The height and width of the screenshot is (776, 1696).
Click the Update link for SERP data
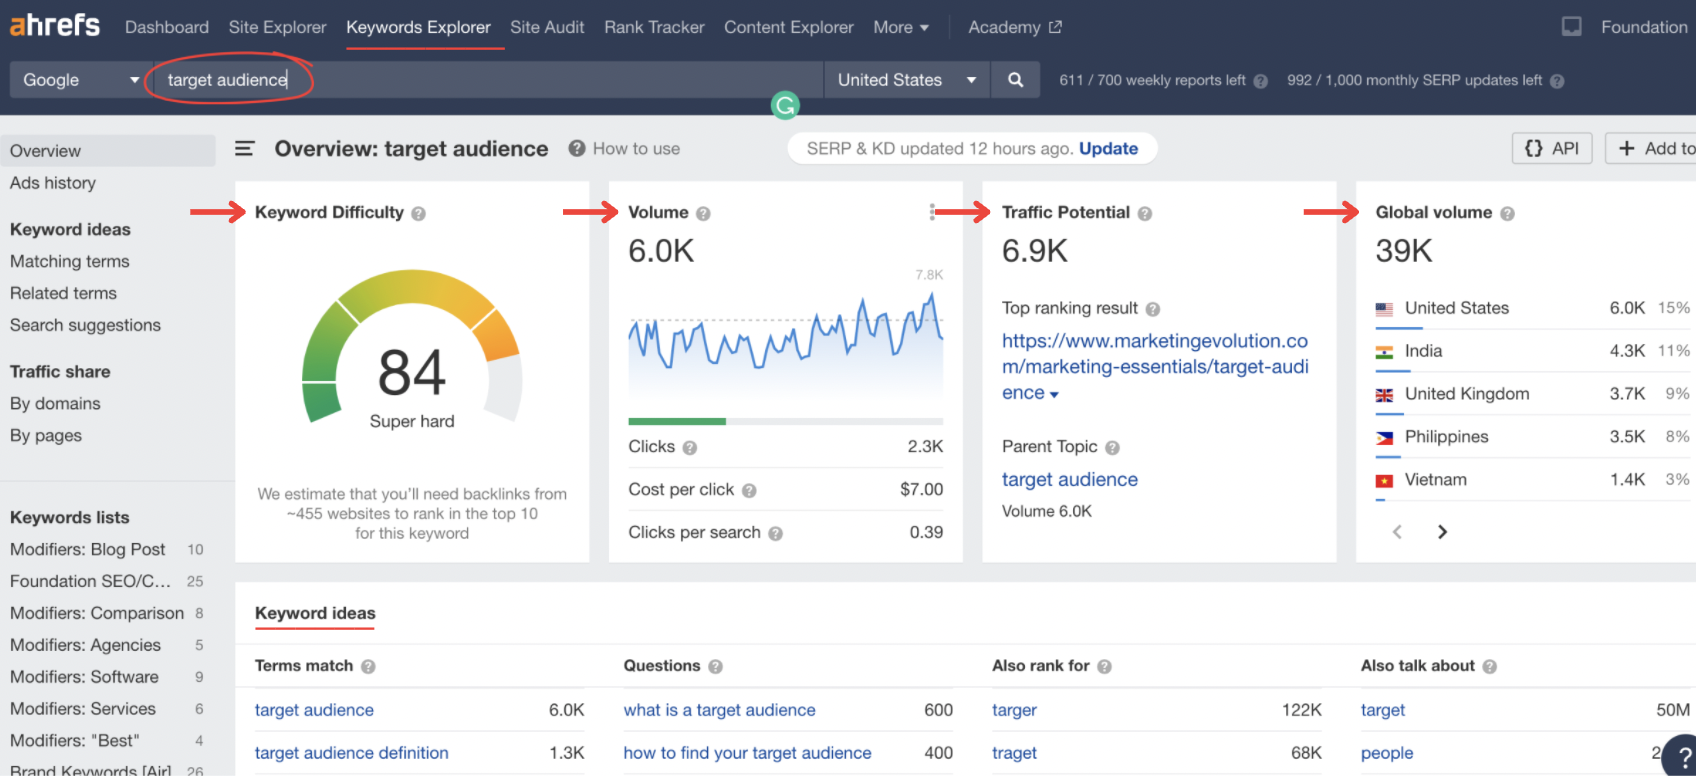[x=1108, y=149]
